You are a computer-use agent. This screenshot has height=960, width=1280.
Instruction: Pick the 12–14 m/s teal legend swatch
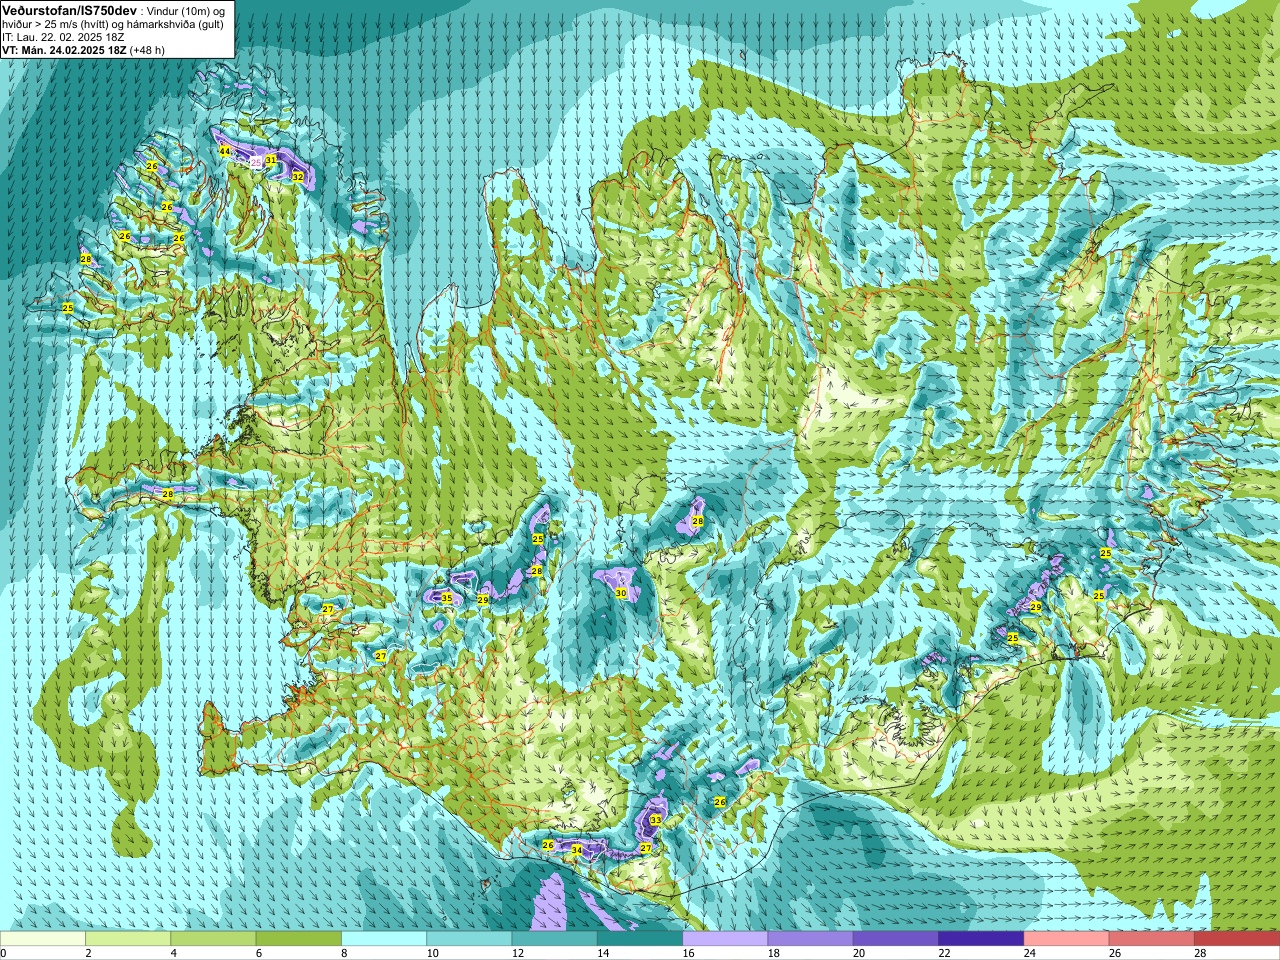(x=555, y=939)
